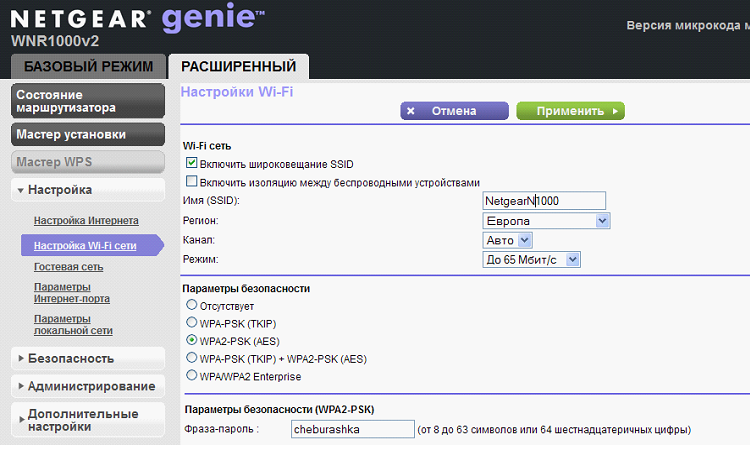
Task: Choose WPA/WPA2 Enterprise radio button
Action: pos(191,376)
